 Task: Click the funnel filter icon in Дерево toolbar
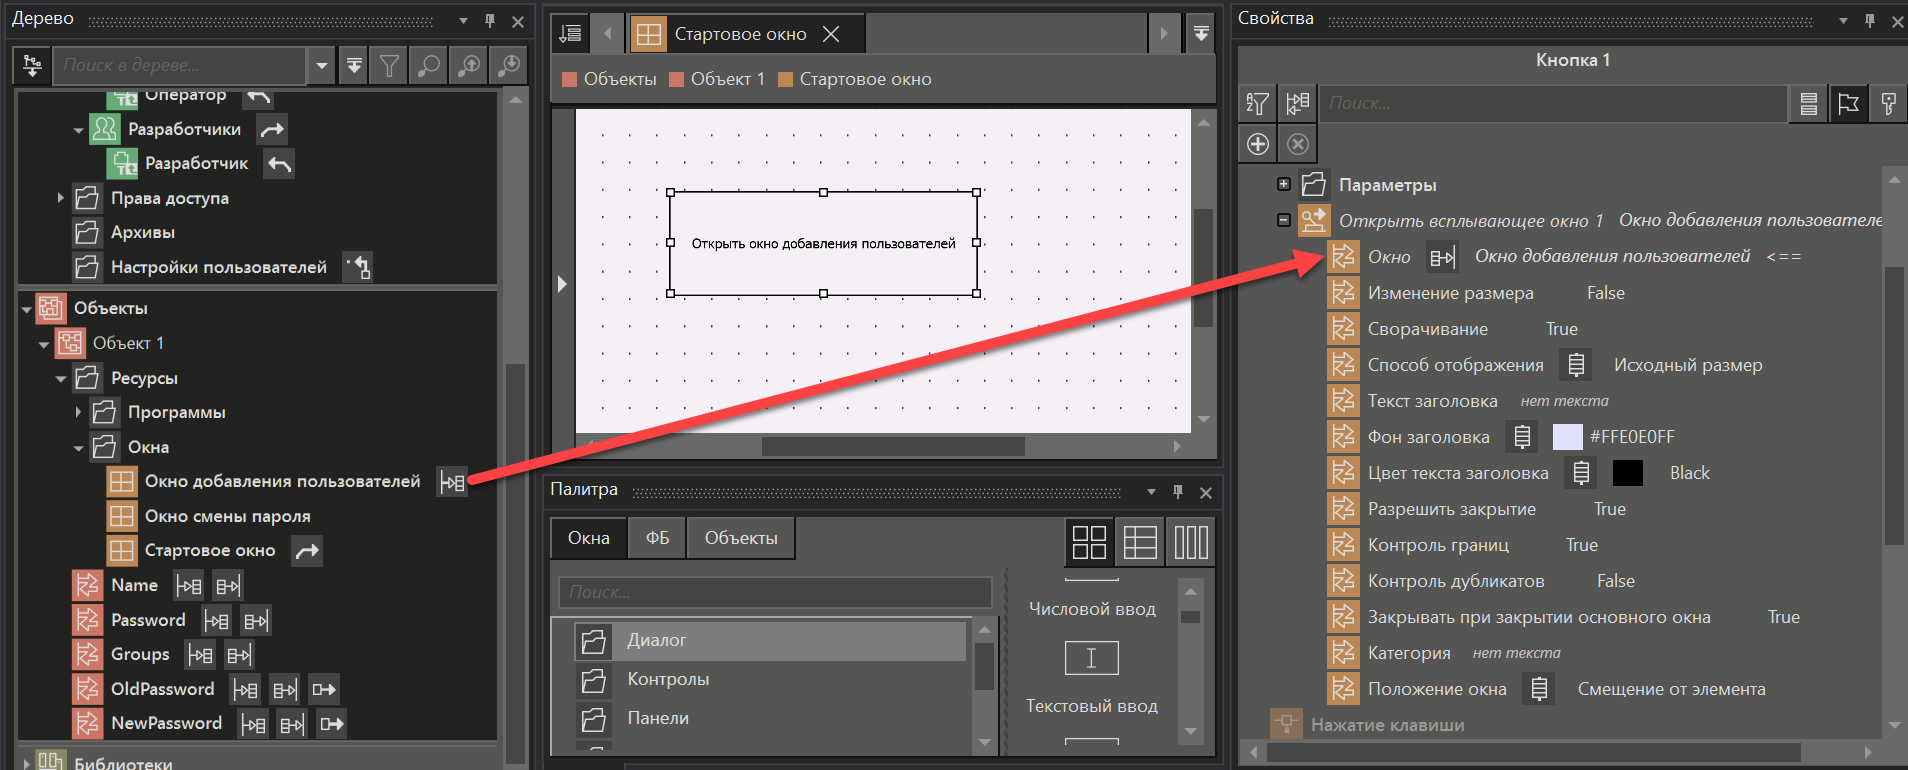(x=389, y=66)
